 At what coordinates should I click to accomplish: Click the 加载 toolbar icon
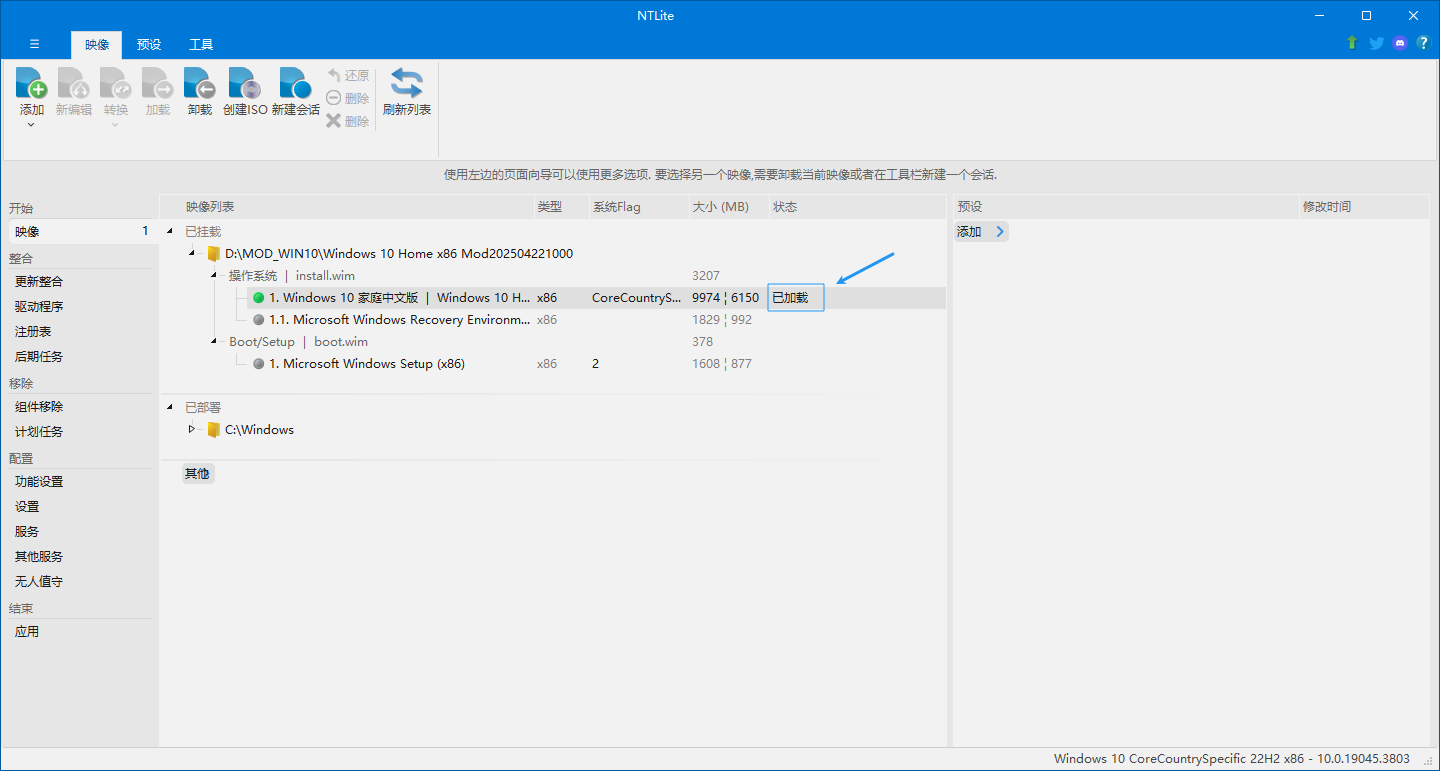158,83
